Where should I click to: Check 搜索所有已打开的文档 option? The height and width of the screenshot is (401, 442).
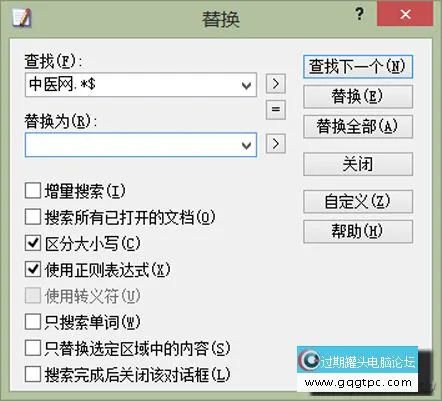point(33,217)
